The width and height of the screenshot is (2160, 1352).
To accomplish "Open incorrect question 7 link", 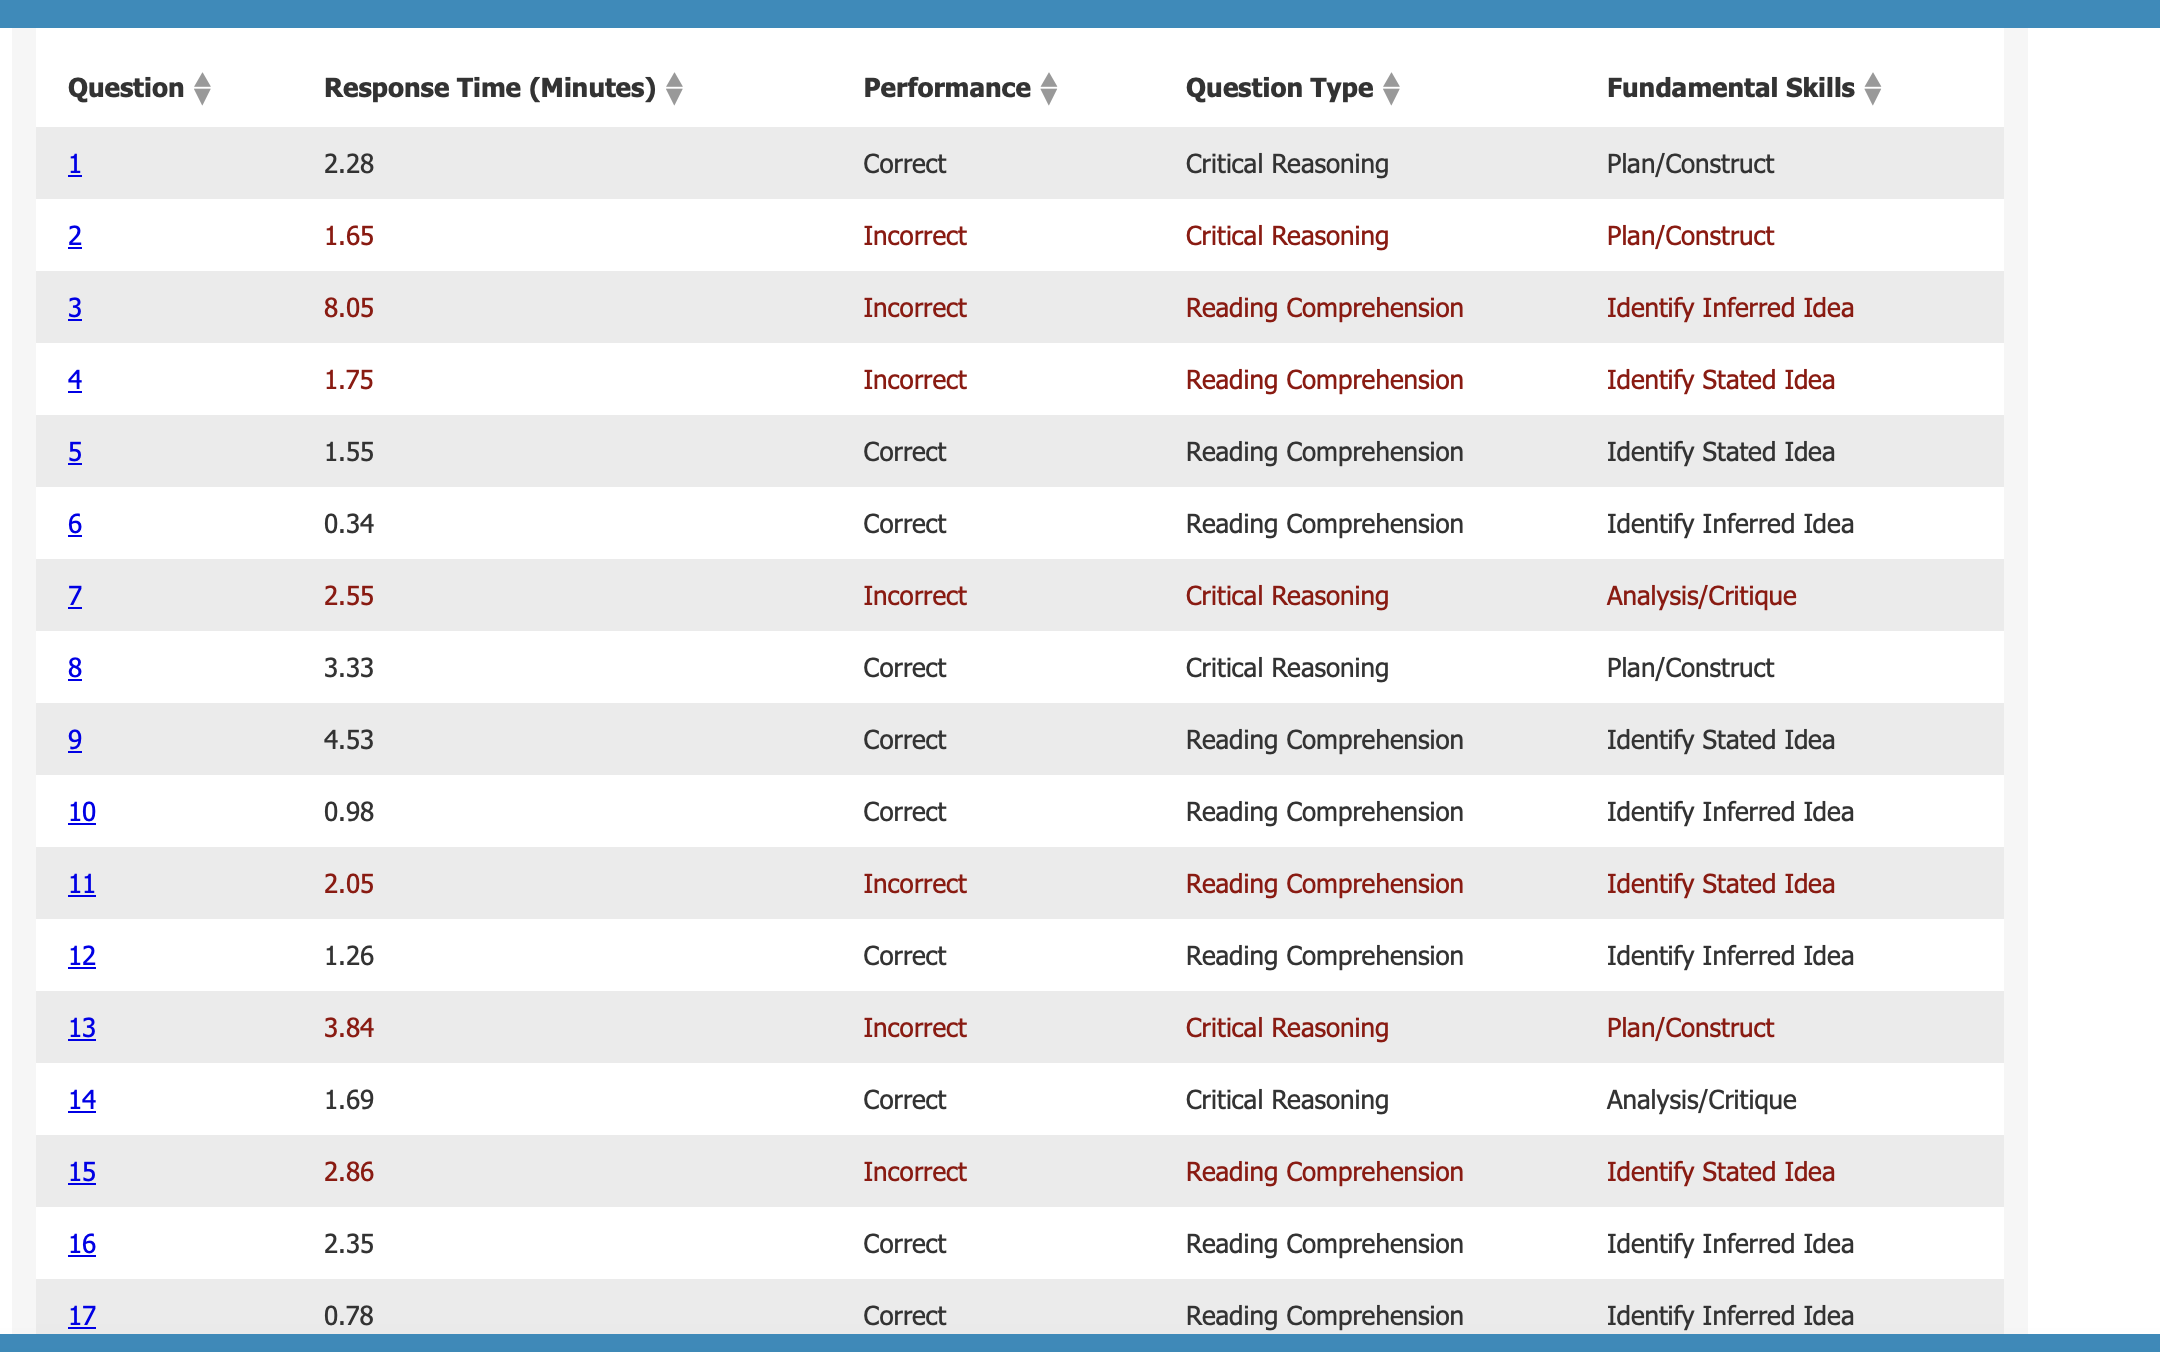I will (75, 596).
